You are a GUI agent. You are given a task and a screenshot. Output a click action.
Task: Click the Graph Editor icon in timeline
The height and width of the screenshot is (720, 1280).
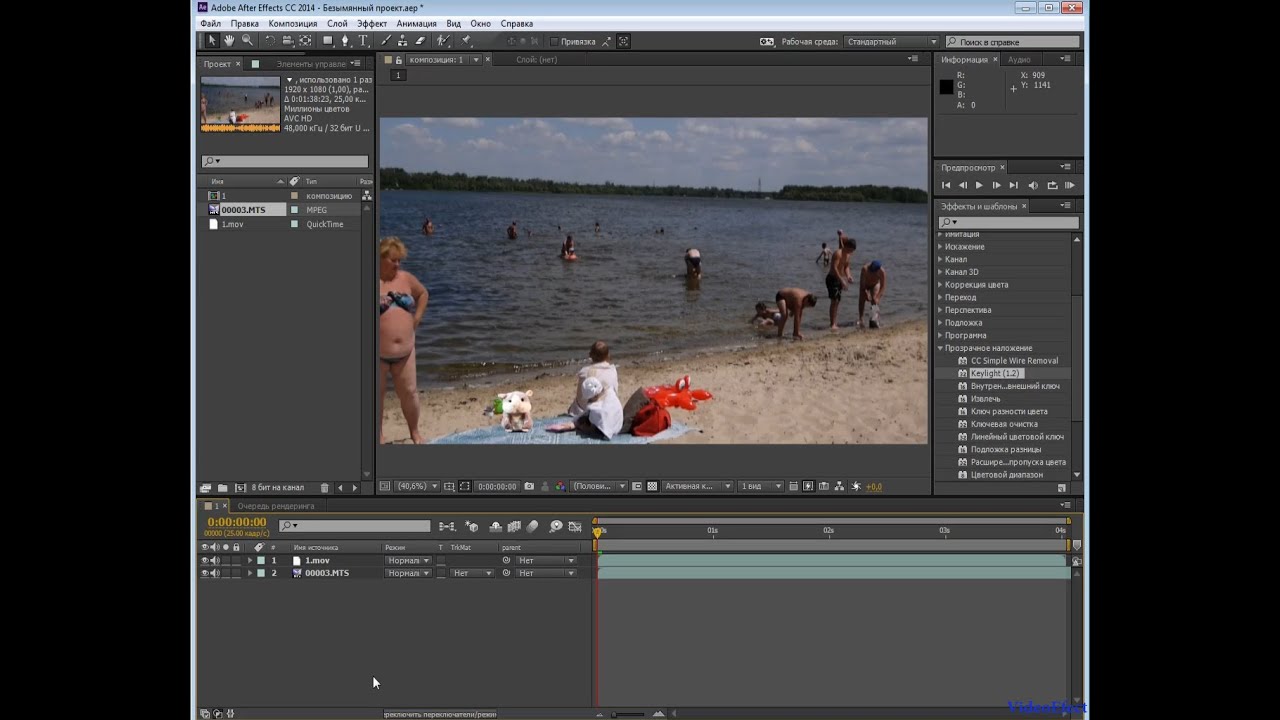pos(575,527)
